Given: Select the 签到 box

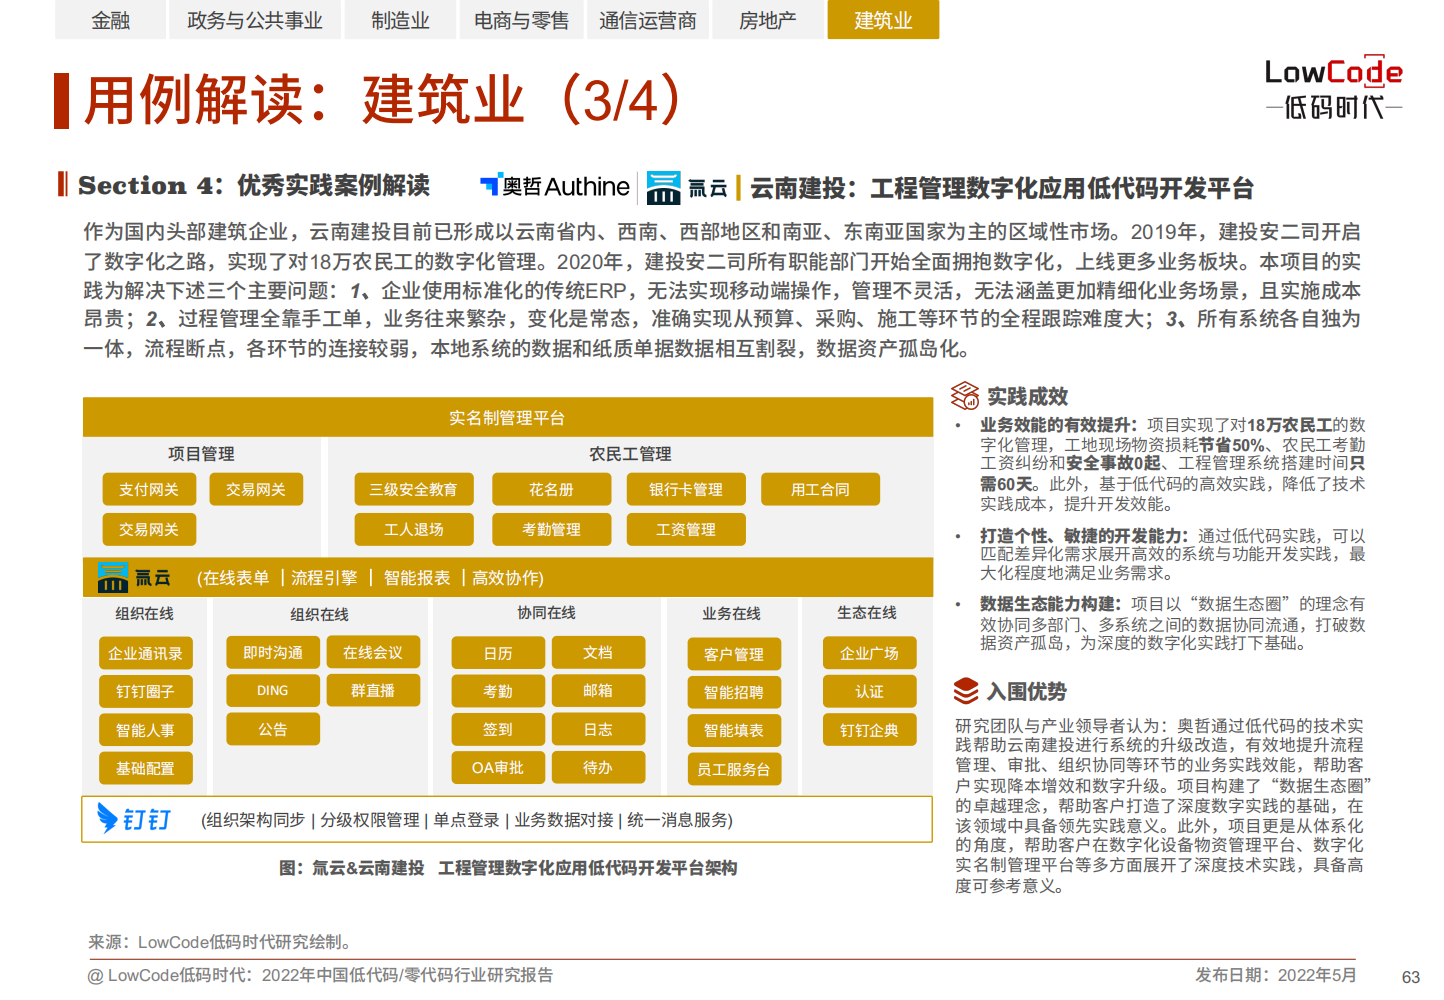Looking at the screenshot, I should 498,729.
